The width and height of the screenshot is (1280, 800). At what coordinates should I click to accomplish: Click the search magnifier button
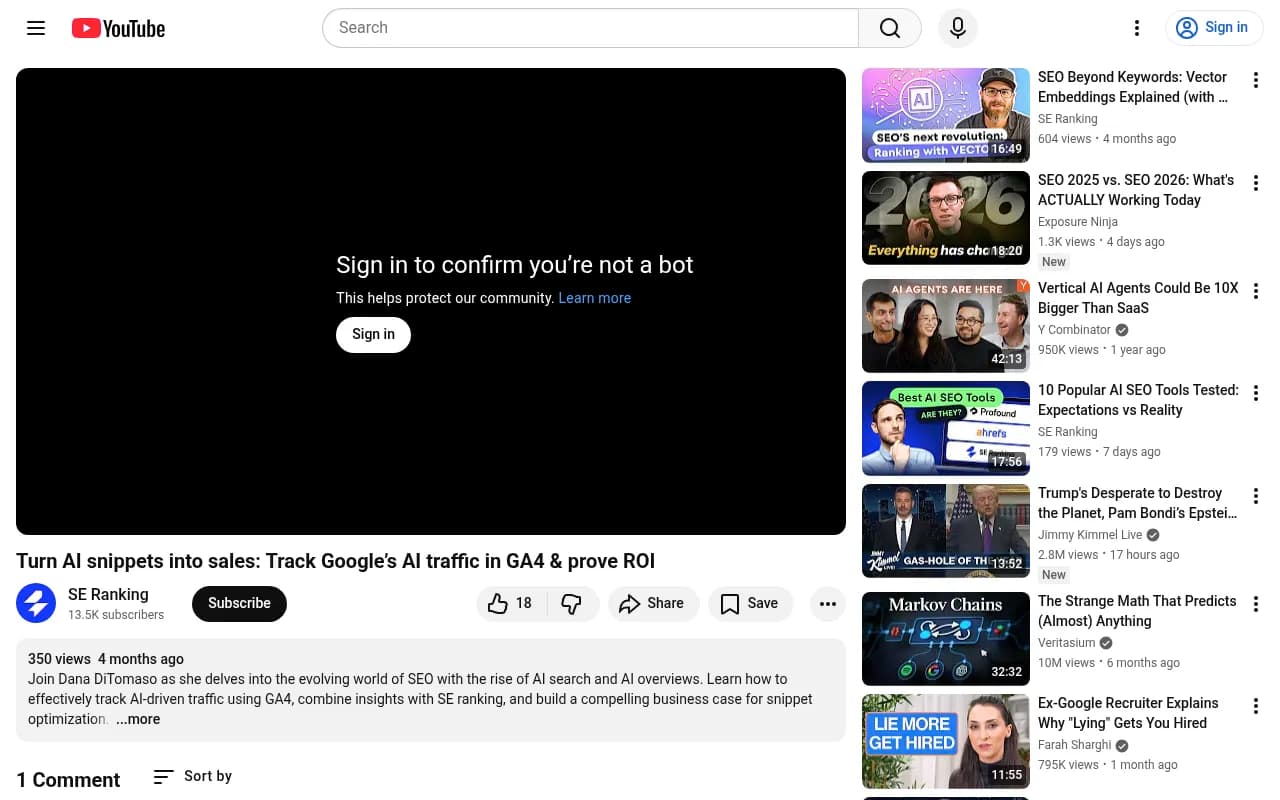[889, 28]
